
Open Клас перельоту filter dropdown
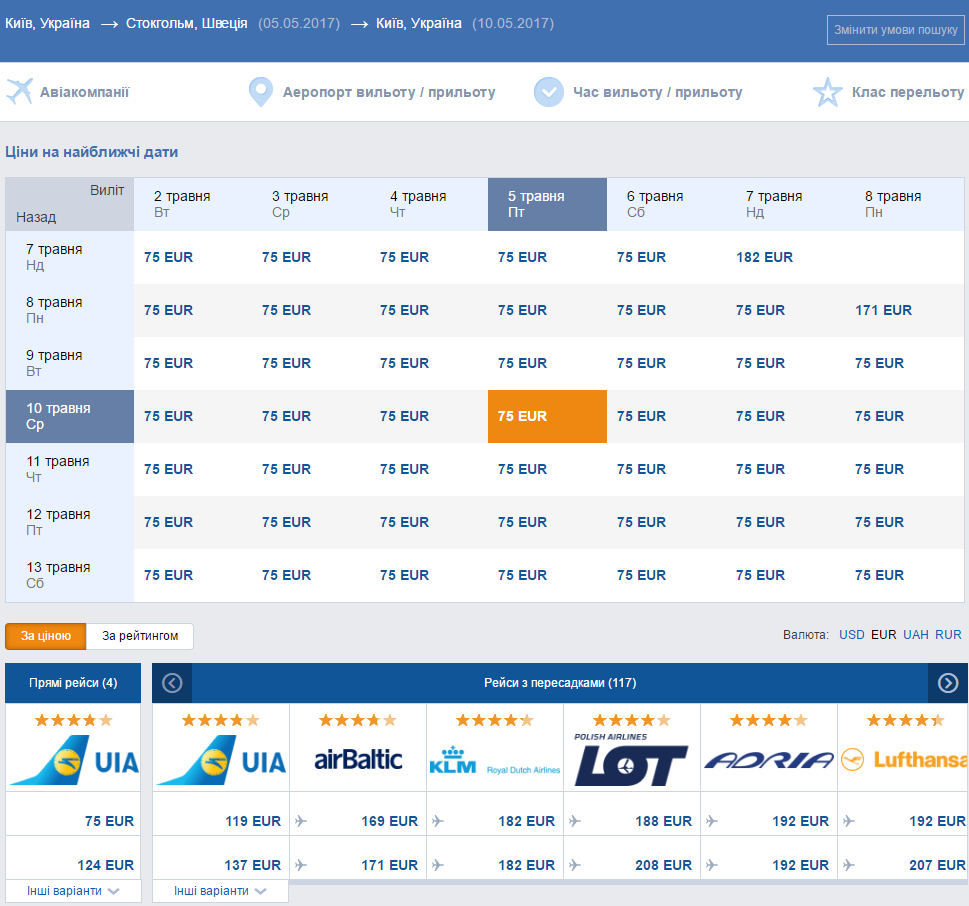pos(907,92)
